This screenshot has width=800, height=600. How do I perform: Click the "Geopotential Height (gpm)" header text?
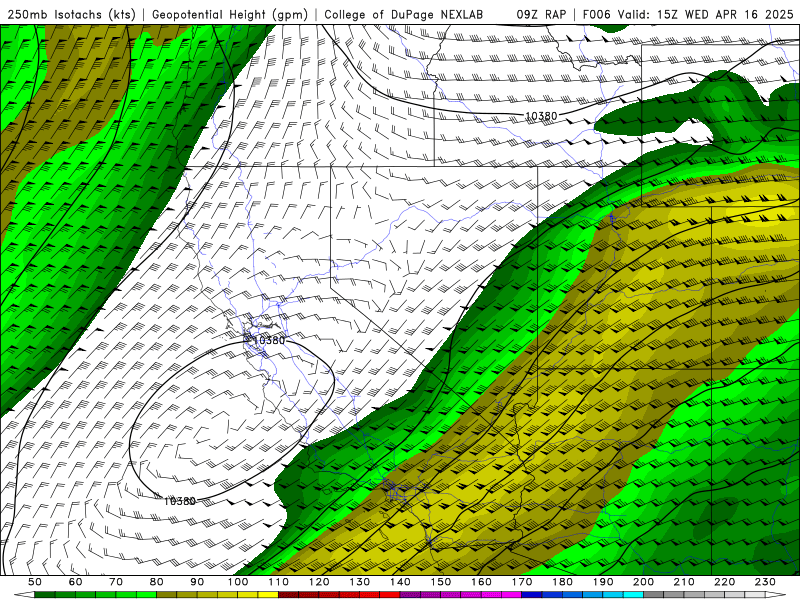[230, 15]
